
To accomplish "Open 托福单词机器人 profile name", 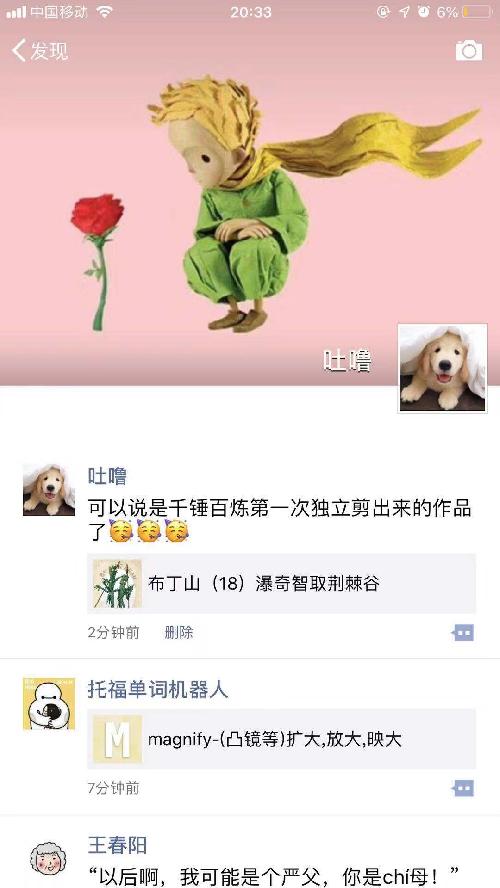I will 158,689.
